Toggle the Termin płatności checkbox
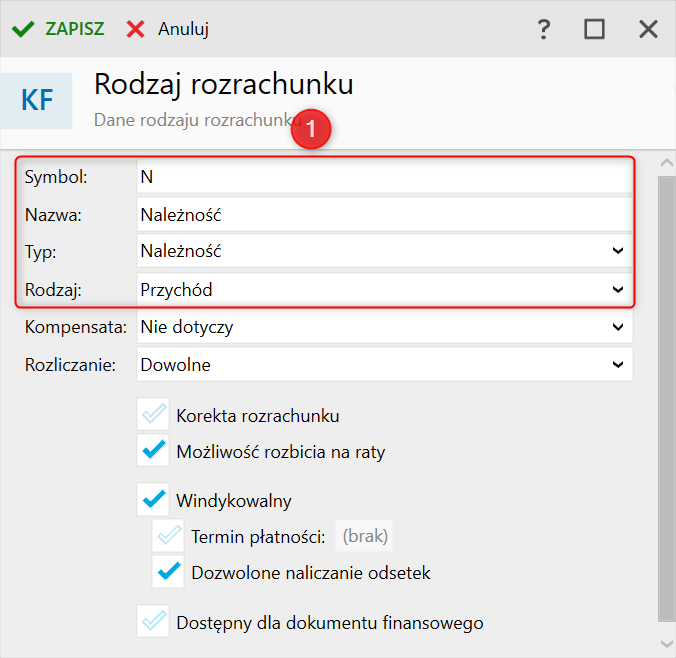 pos(168,537)
